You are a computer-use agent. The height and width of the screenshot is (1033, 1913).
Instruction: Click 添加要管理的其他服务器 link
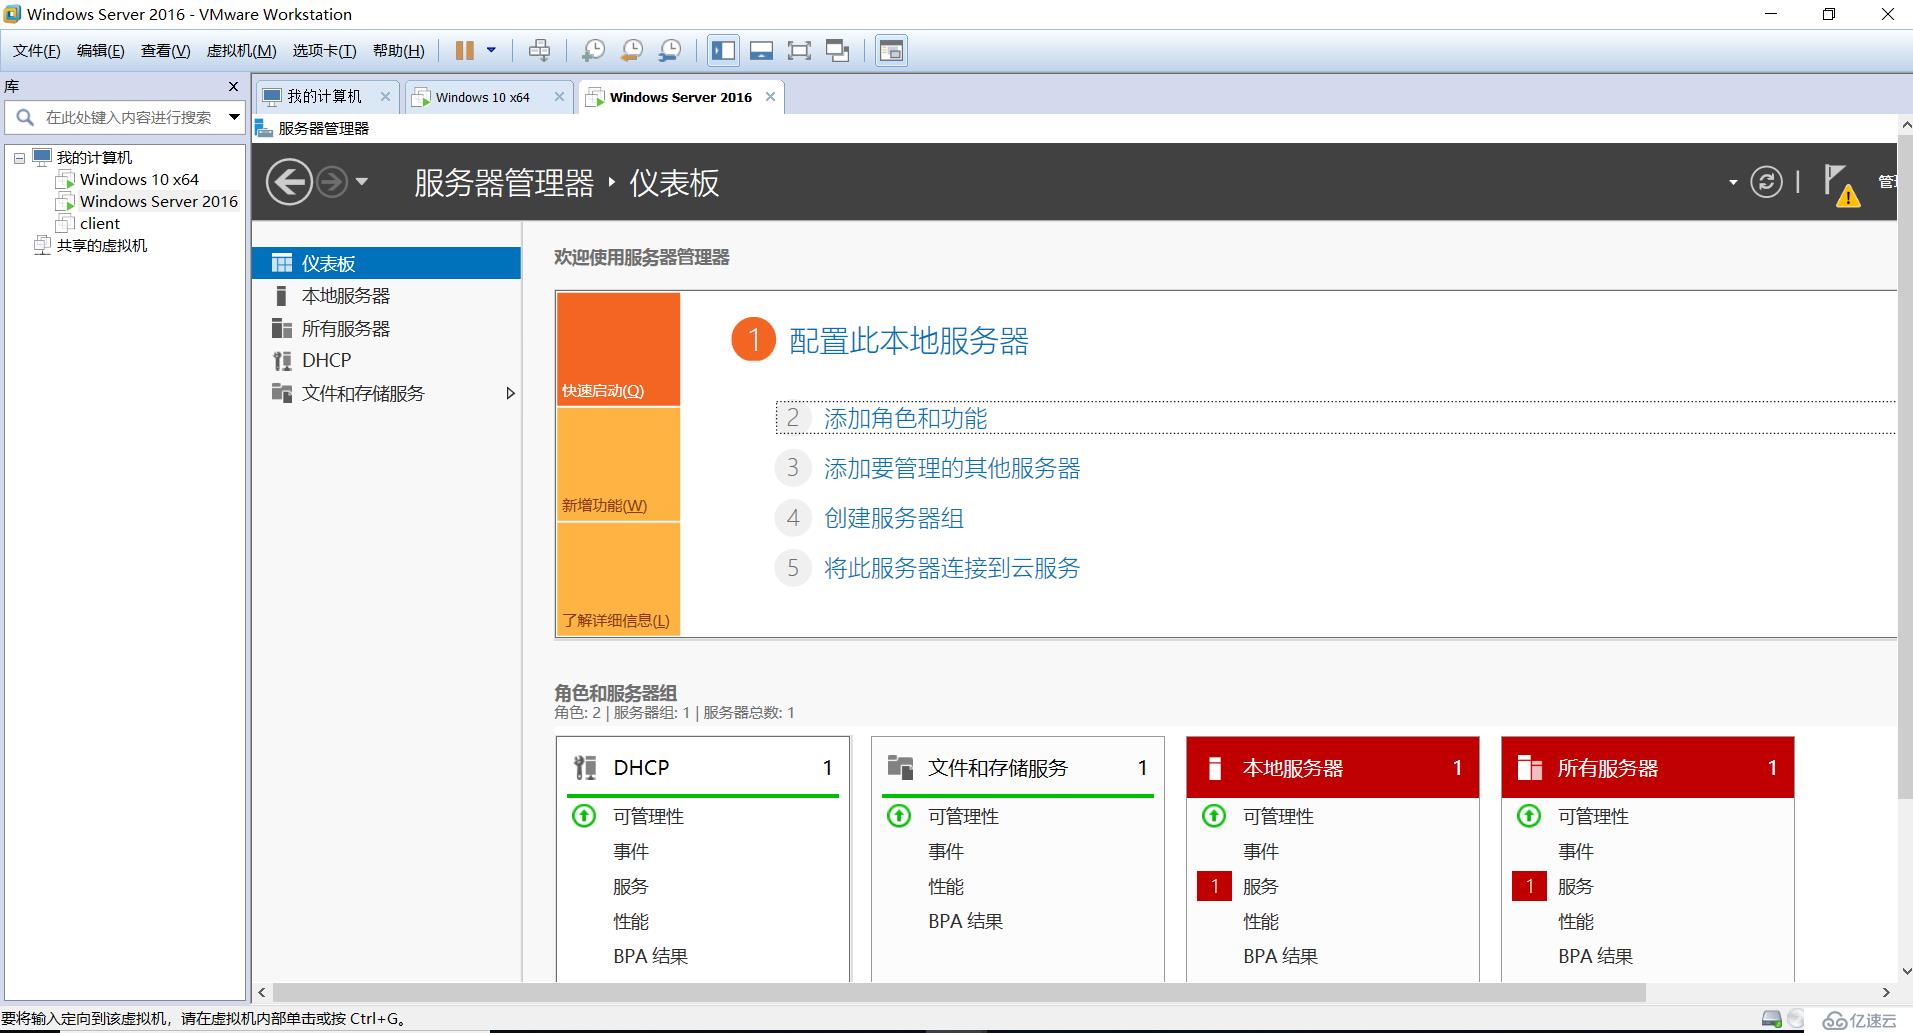coord(952,468)
